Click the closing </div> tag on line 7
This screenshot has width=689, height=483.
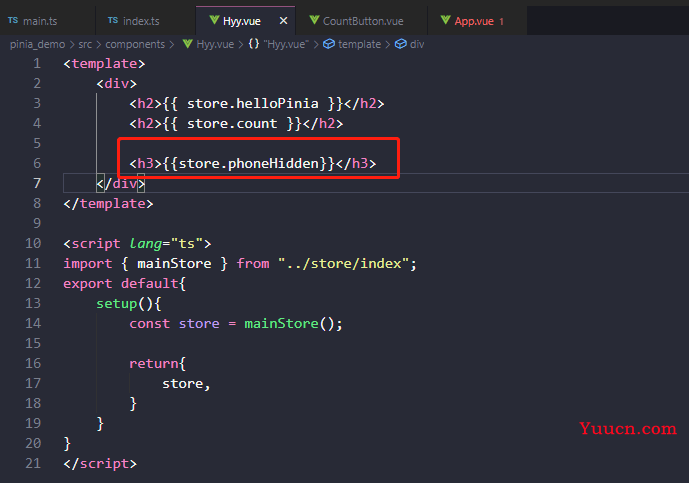pos(121,184)
